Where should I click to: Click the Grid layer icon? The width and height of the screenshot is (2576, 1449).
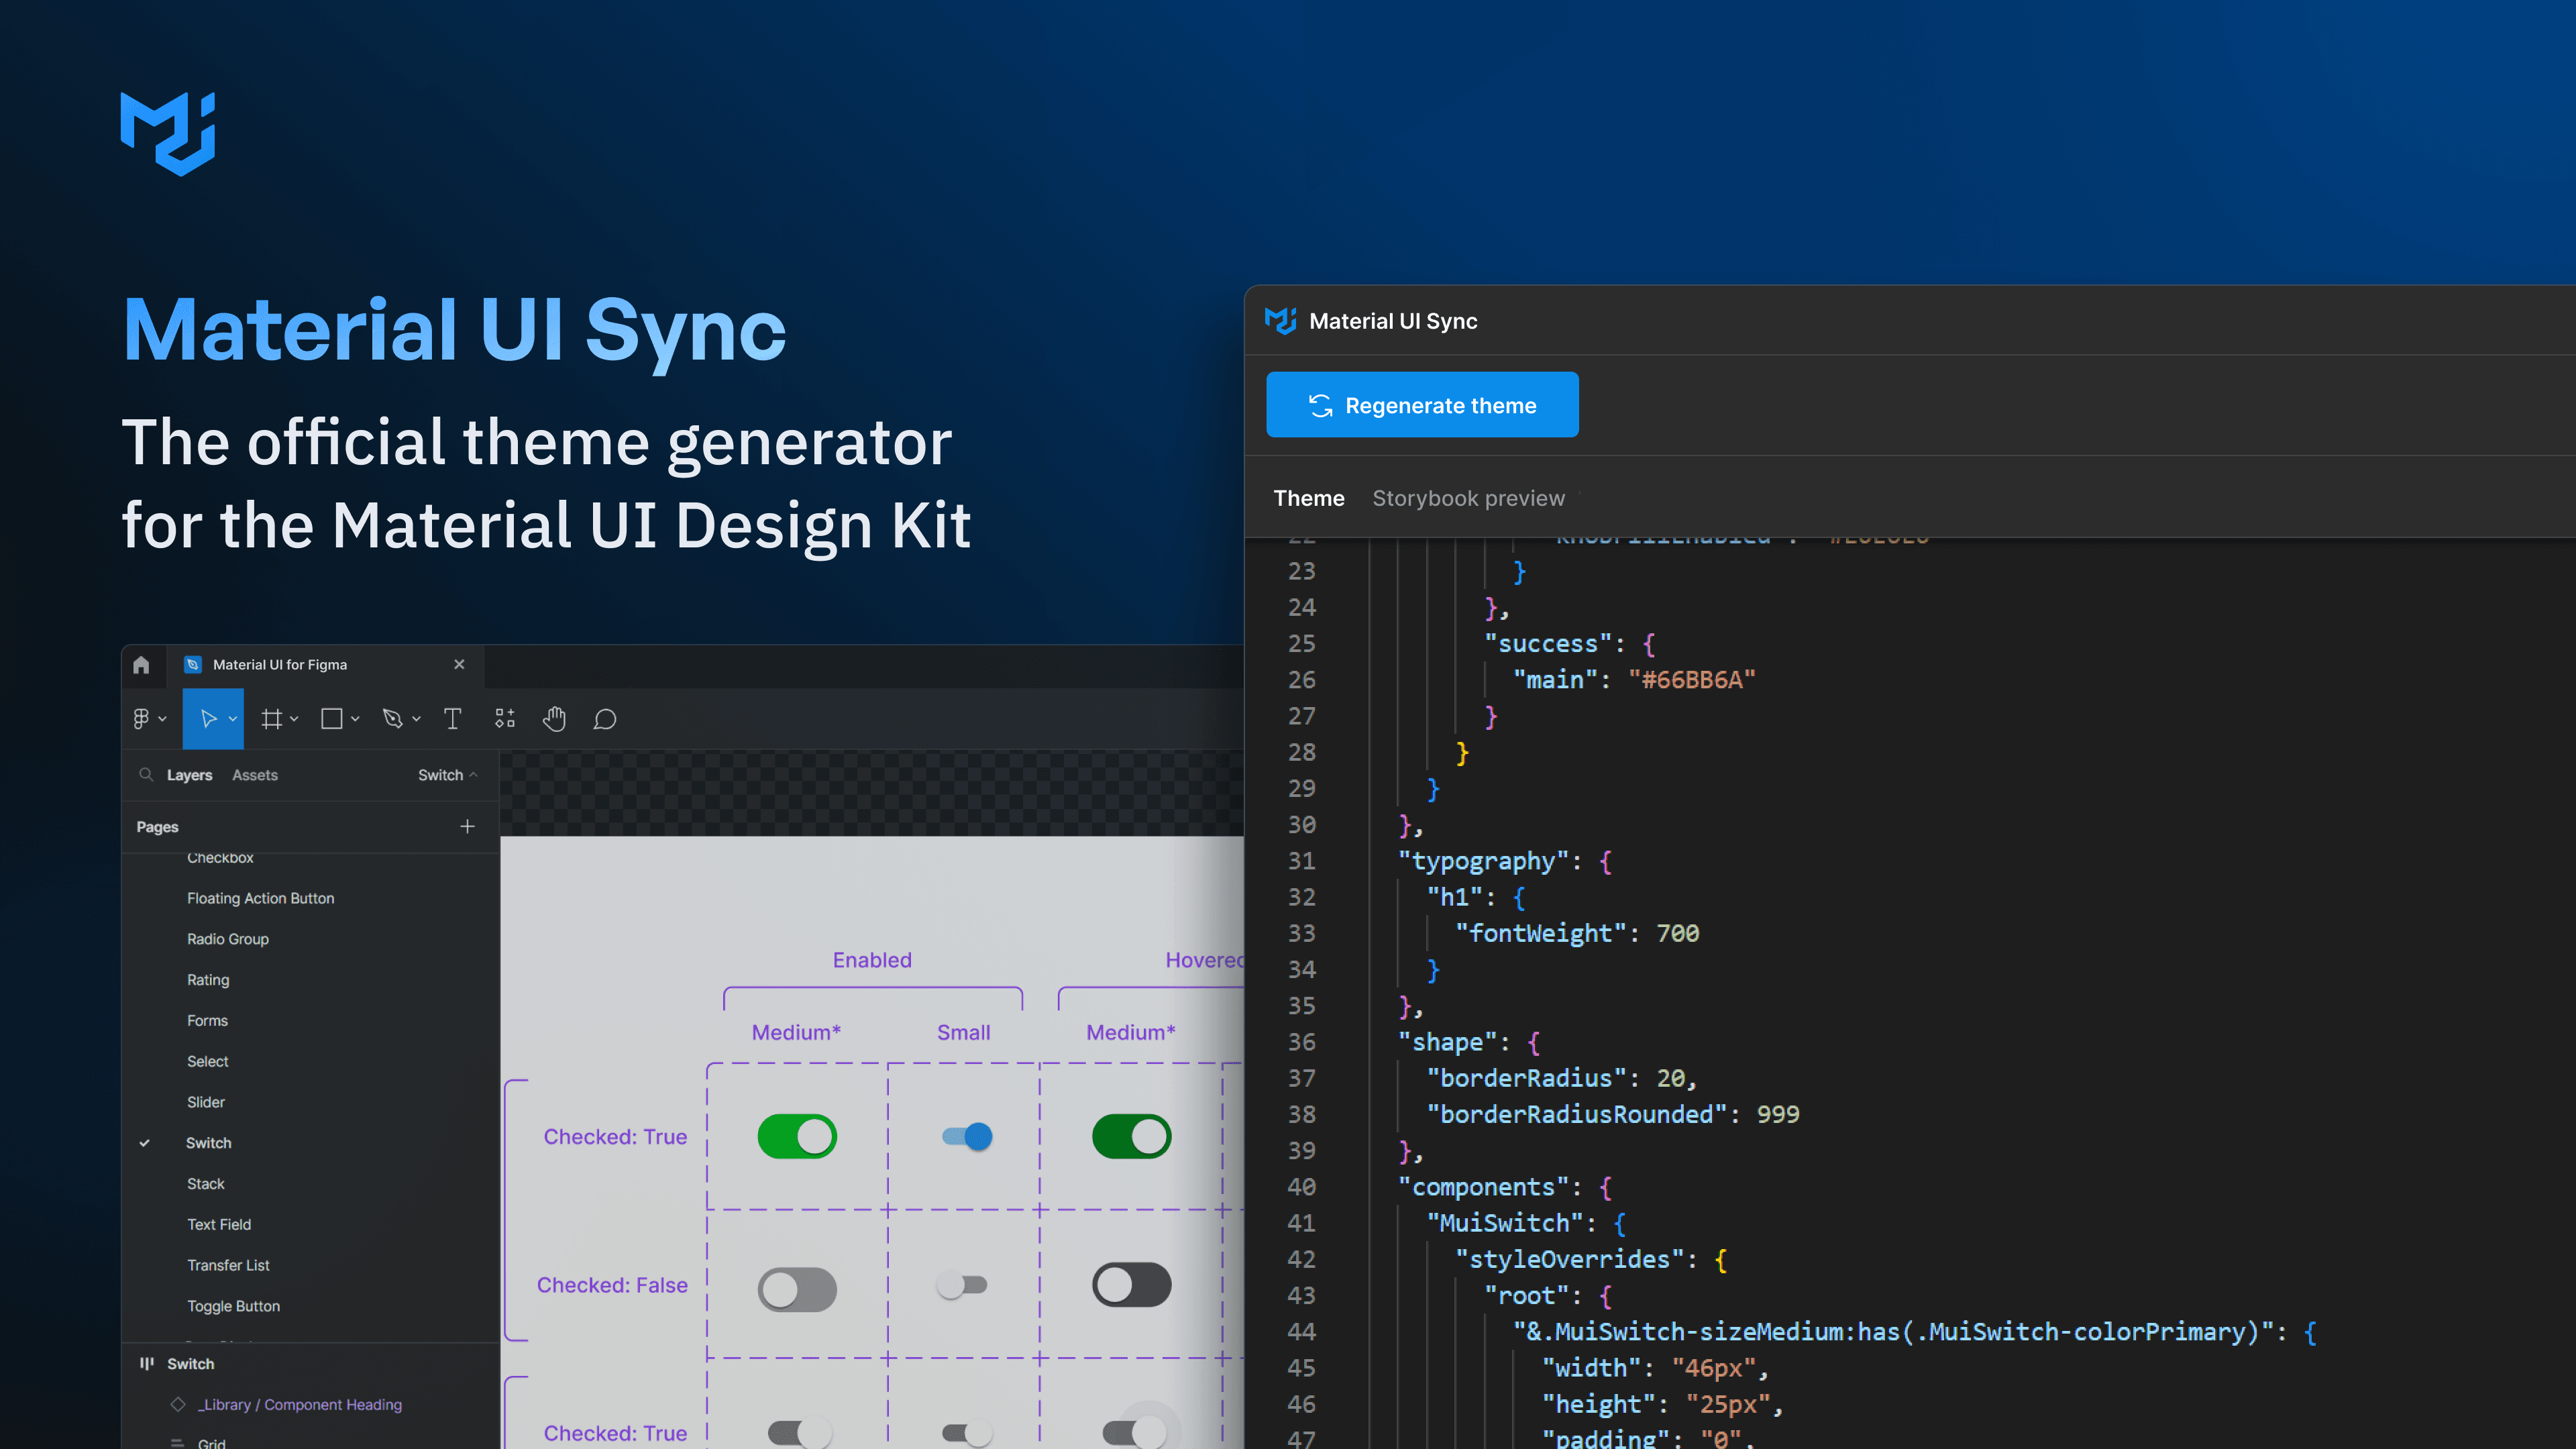tap(178, 1443)
